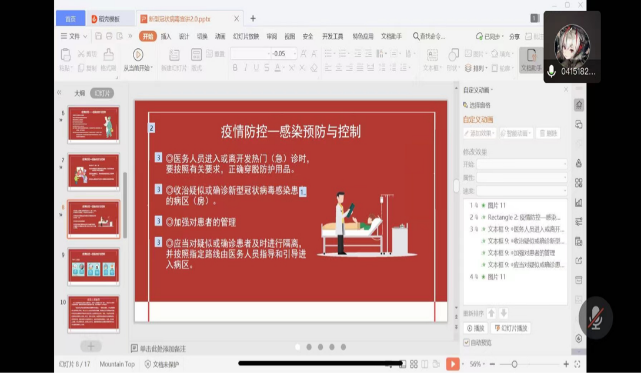Move the animation up with the reorder up arrow
Image resolution: width=641 pixels, height=373 pixels.
point(492,313)
